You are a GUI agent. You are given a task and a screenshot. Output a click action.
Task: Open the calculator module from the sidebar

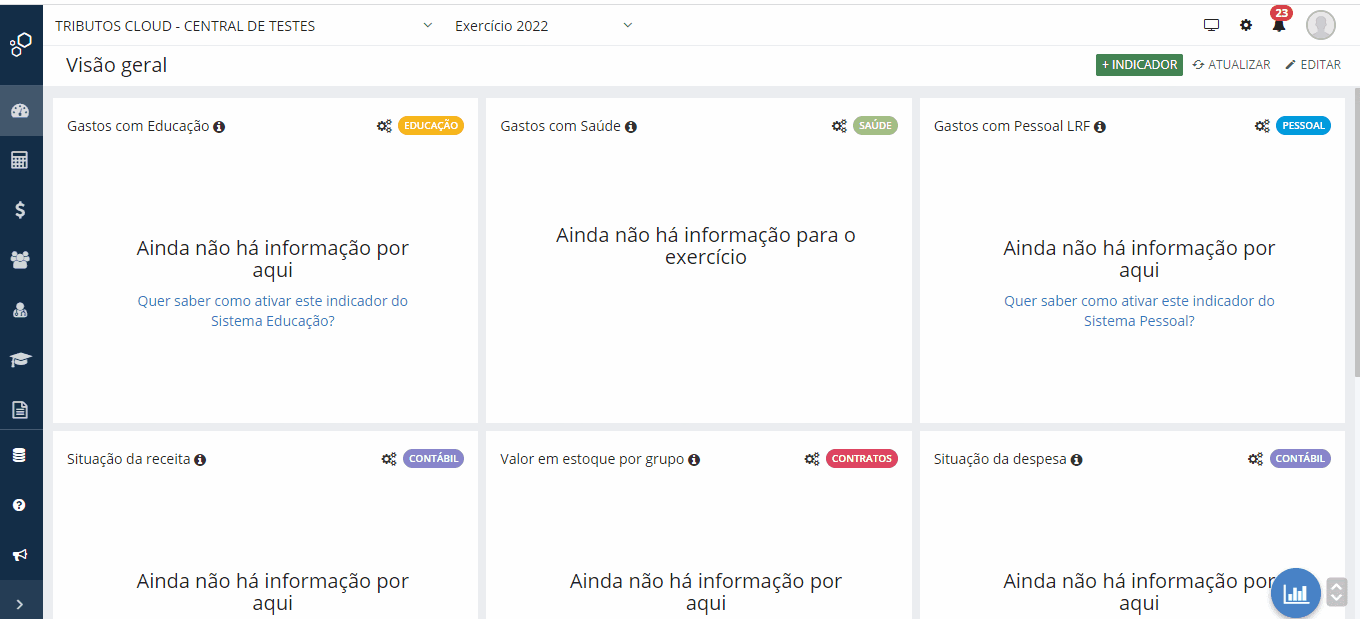click(21, 160)
